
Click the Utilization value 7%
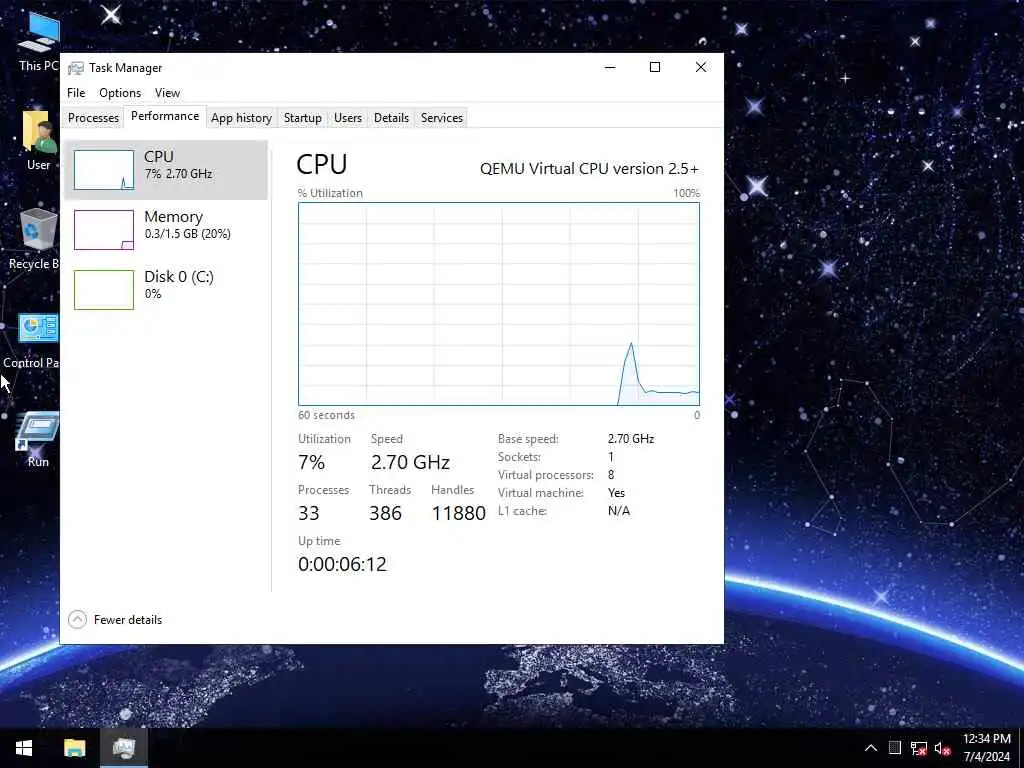click(312, 462)
